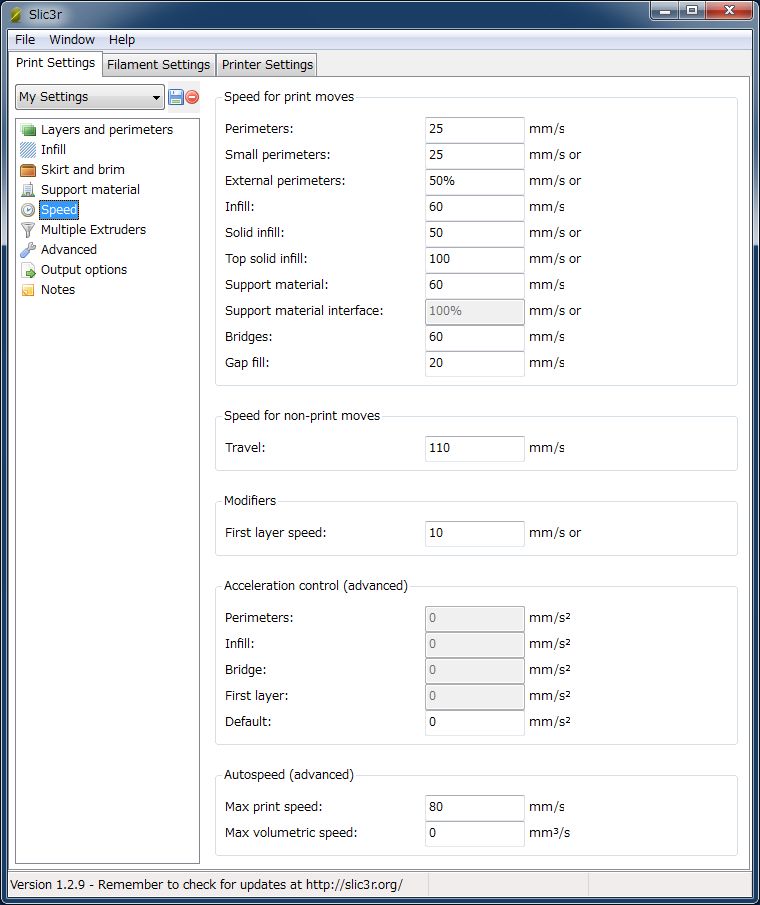Select Advanced settings category
The image size is (760, 905).
click(69, 250)
